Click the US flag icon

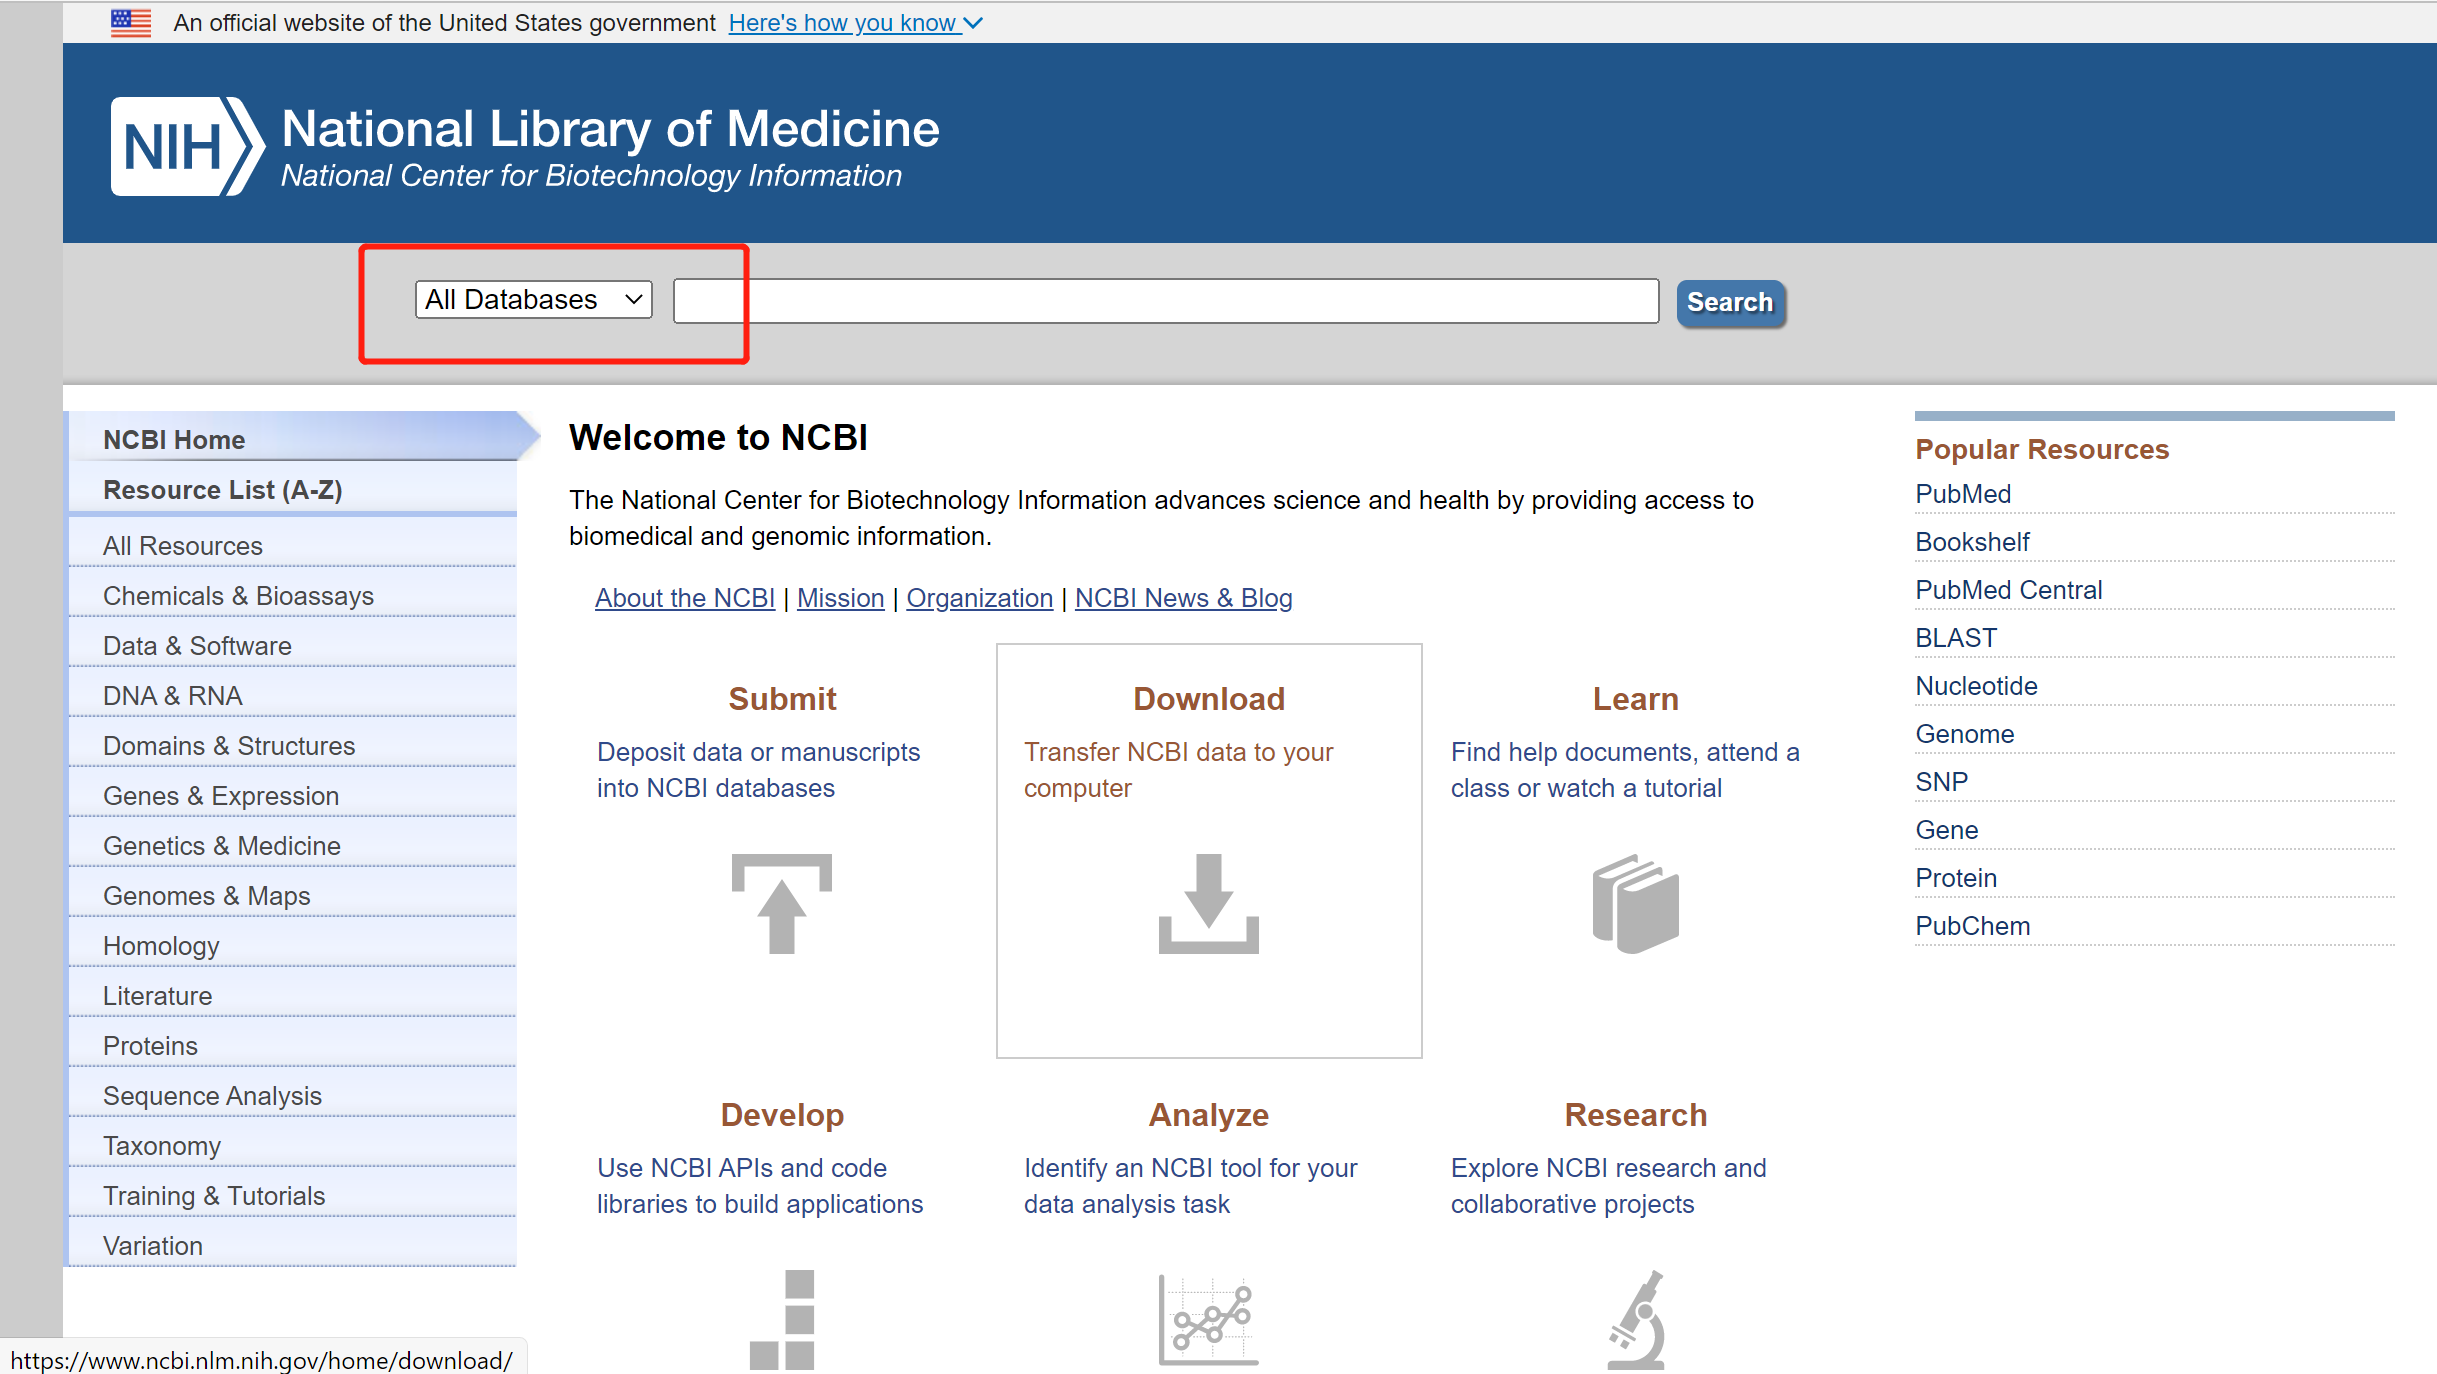tap(131, 23)
